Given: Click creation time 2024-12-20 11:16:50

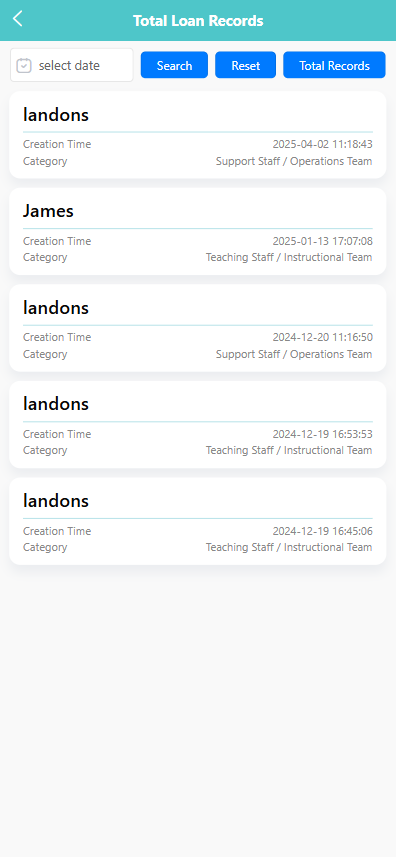Looking at the screenshot, I should pyautogui.click(x=323, y=337).
